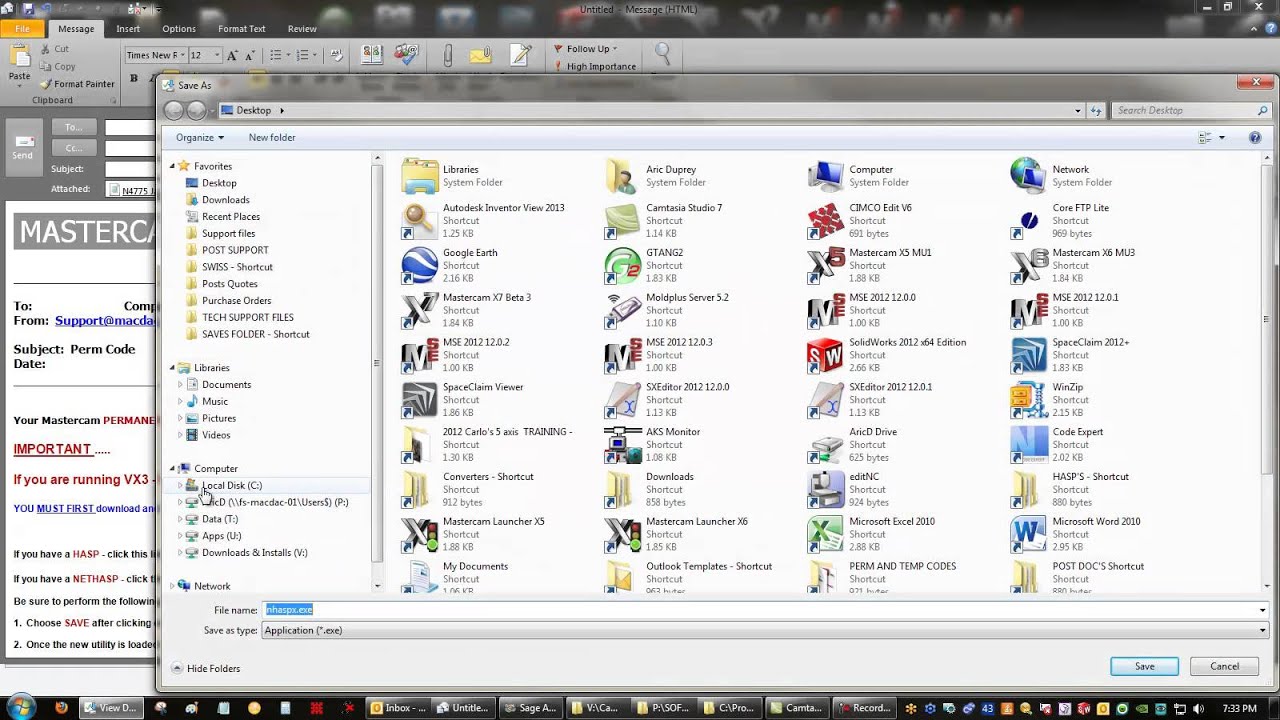Viewport: 1280px width, 720px height.
Task: Click Paste in the Outlook ribbon
Action: click(x=19, y=62)
